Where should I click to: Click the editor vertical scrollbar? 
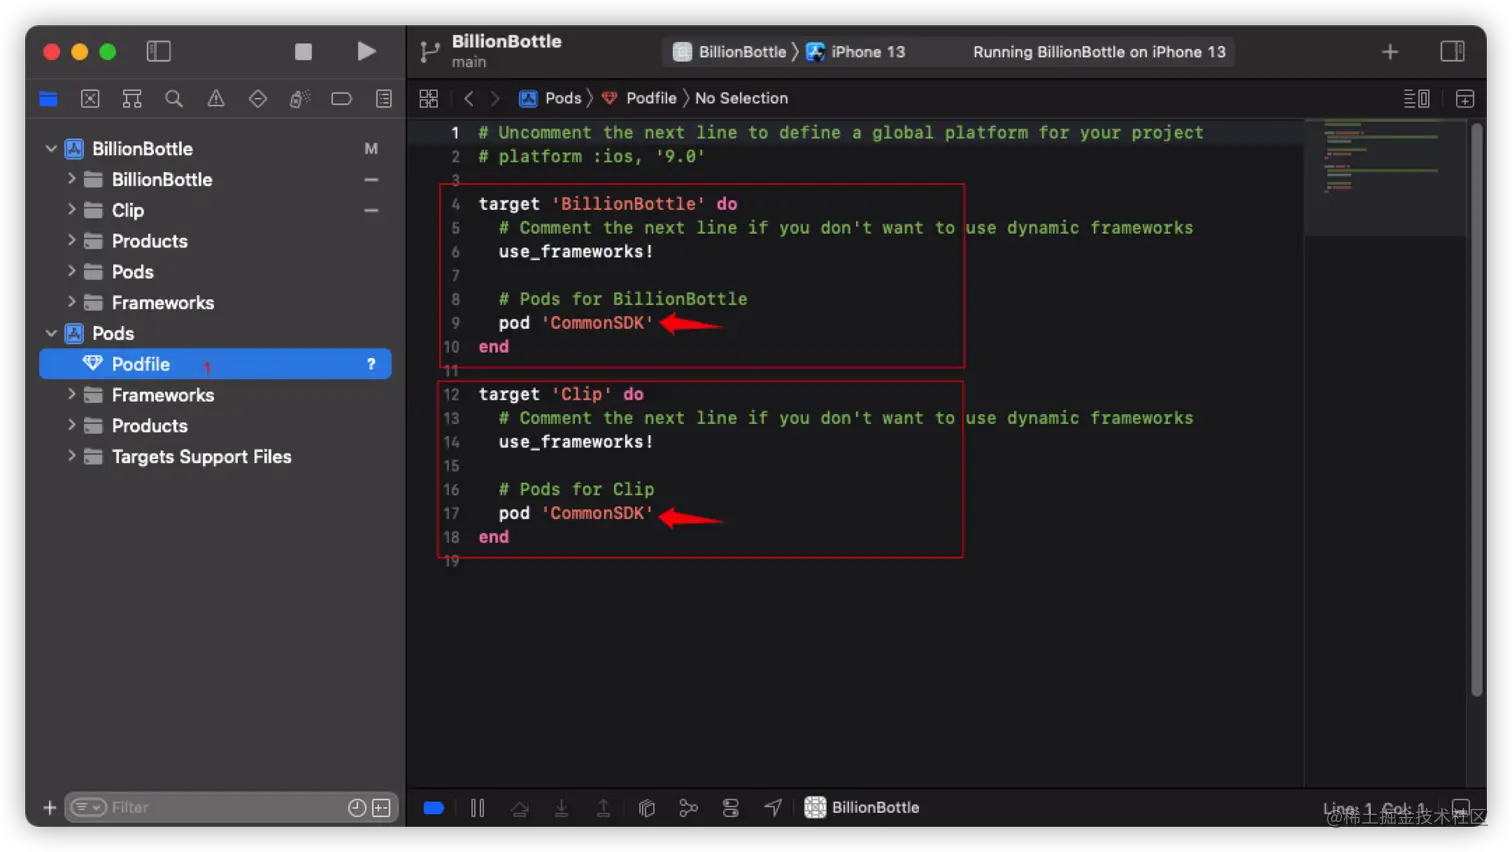[x=1476, y=409]
